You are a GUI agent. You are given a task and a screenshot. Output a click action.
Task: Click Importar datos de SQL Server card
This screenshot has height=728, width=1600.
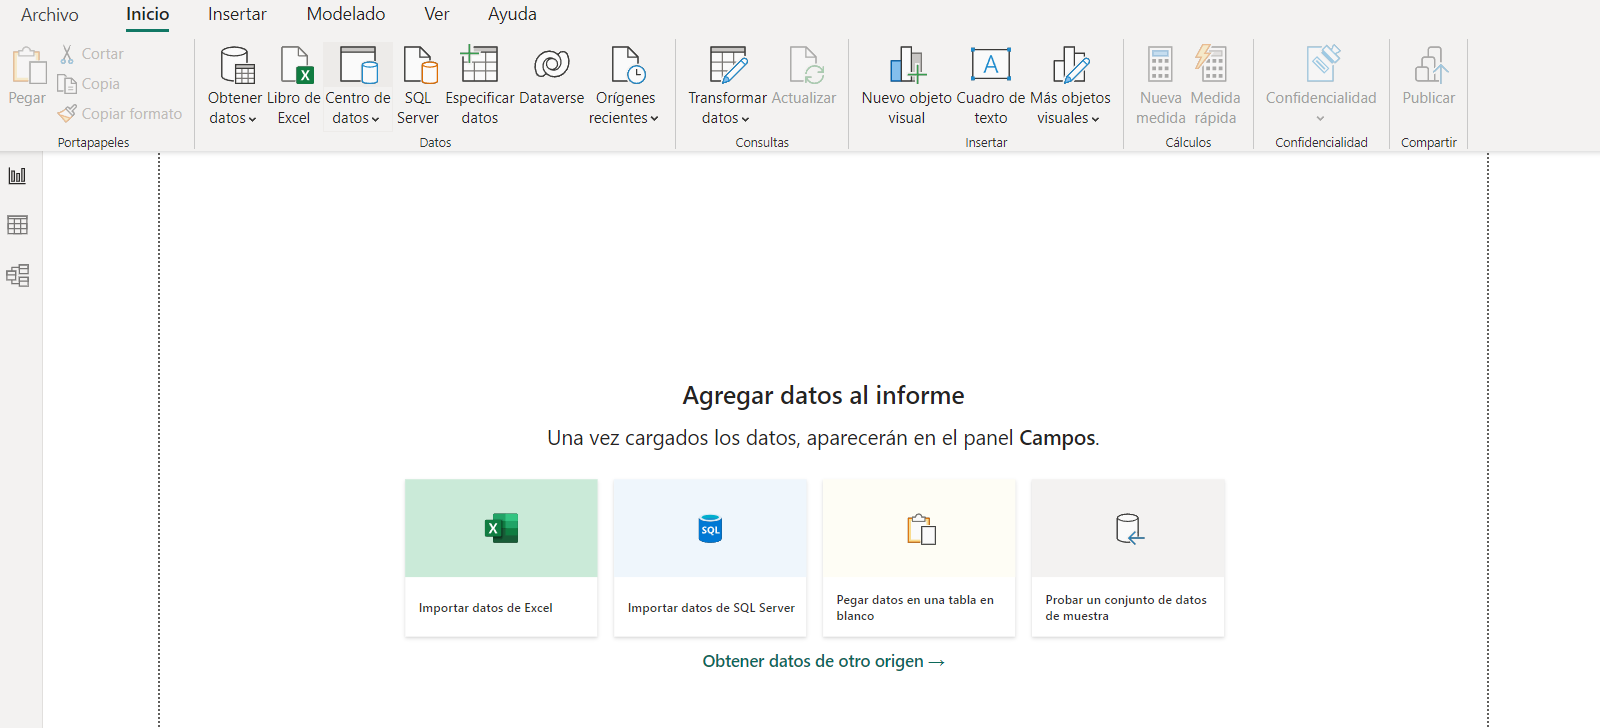tap(710, 558)
